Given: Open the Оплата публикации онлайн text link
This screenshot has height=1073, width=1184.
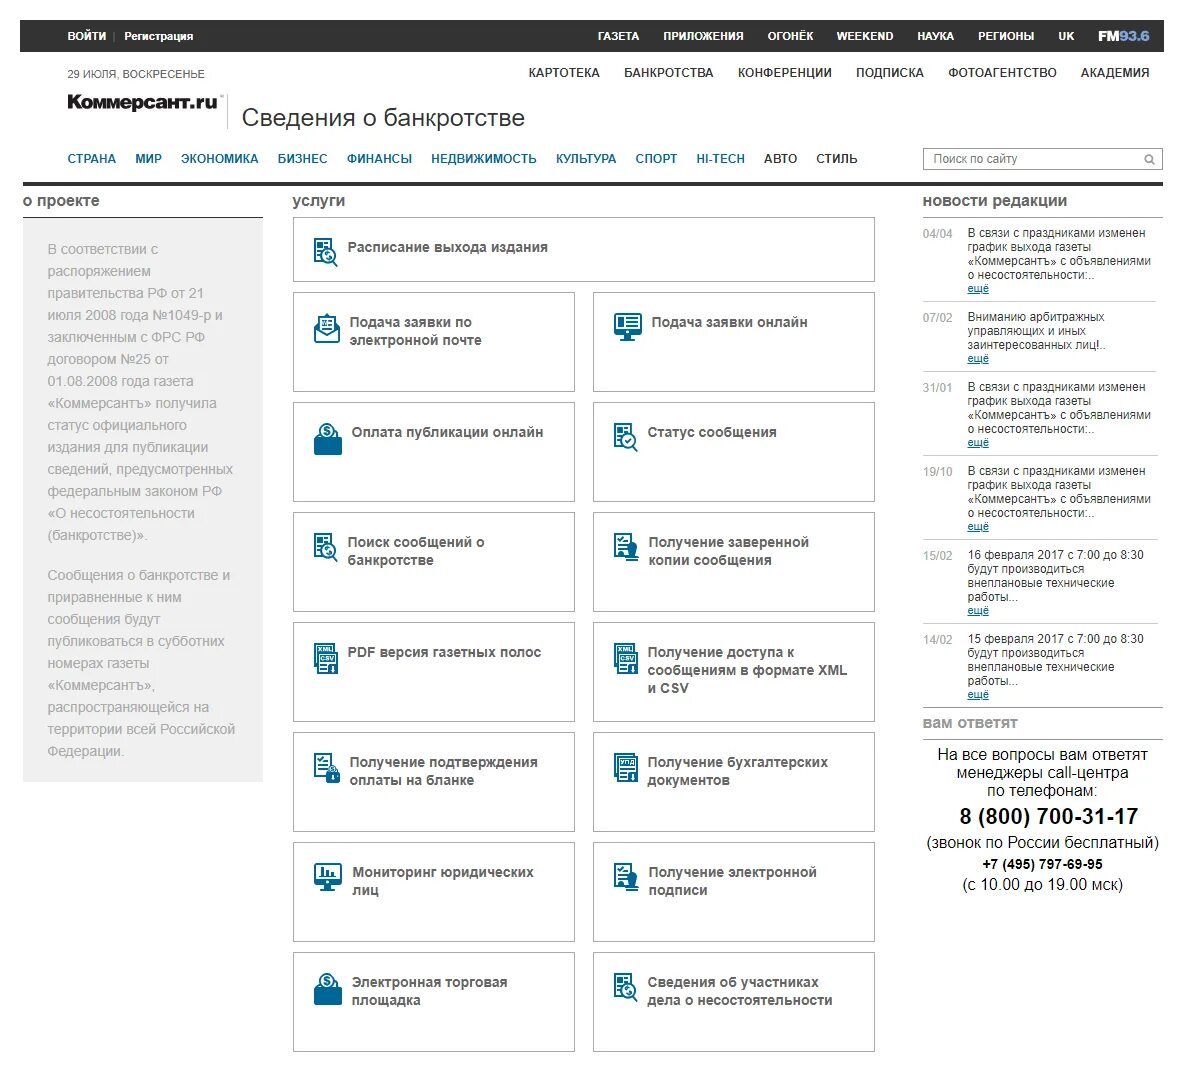Looking at the screenshot, I should (447, 432).
